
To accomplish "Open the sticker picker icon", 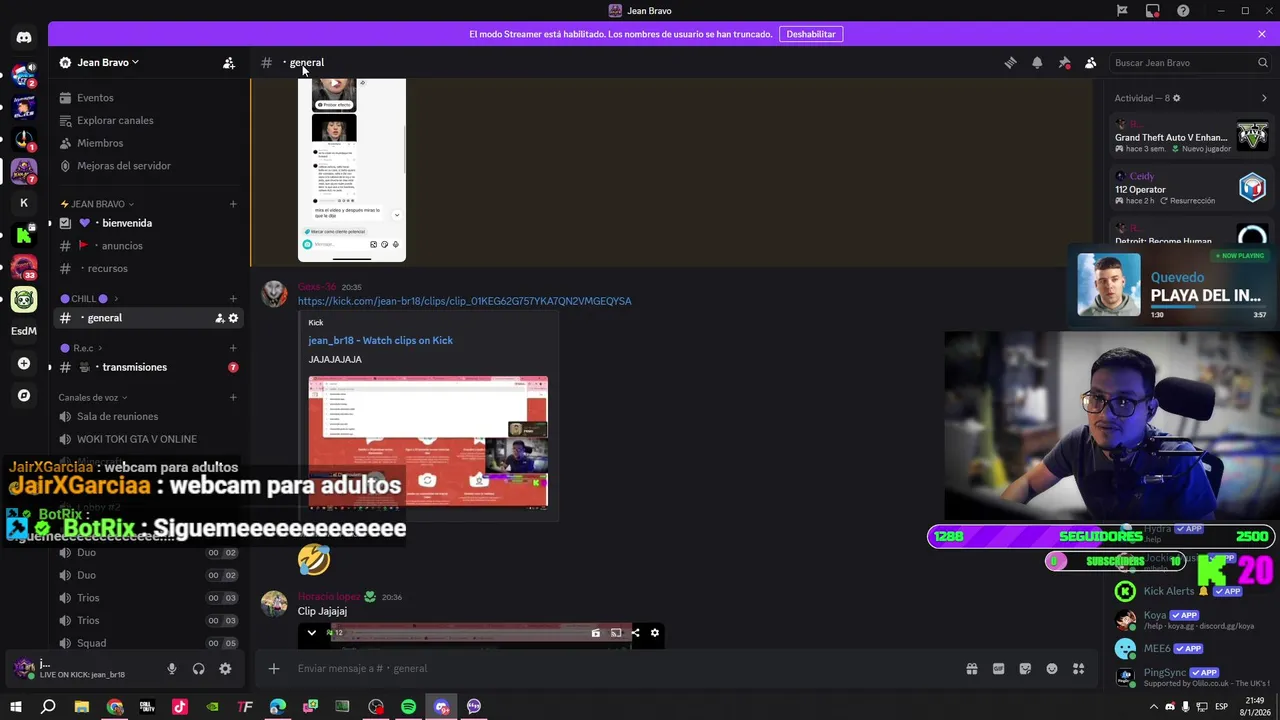I will [x=1025, y=669].
